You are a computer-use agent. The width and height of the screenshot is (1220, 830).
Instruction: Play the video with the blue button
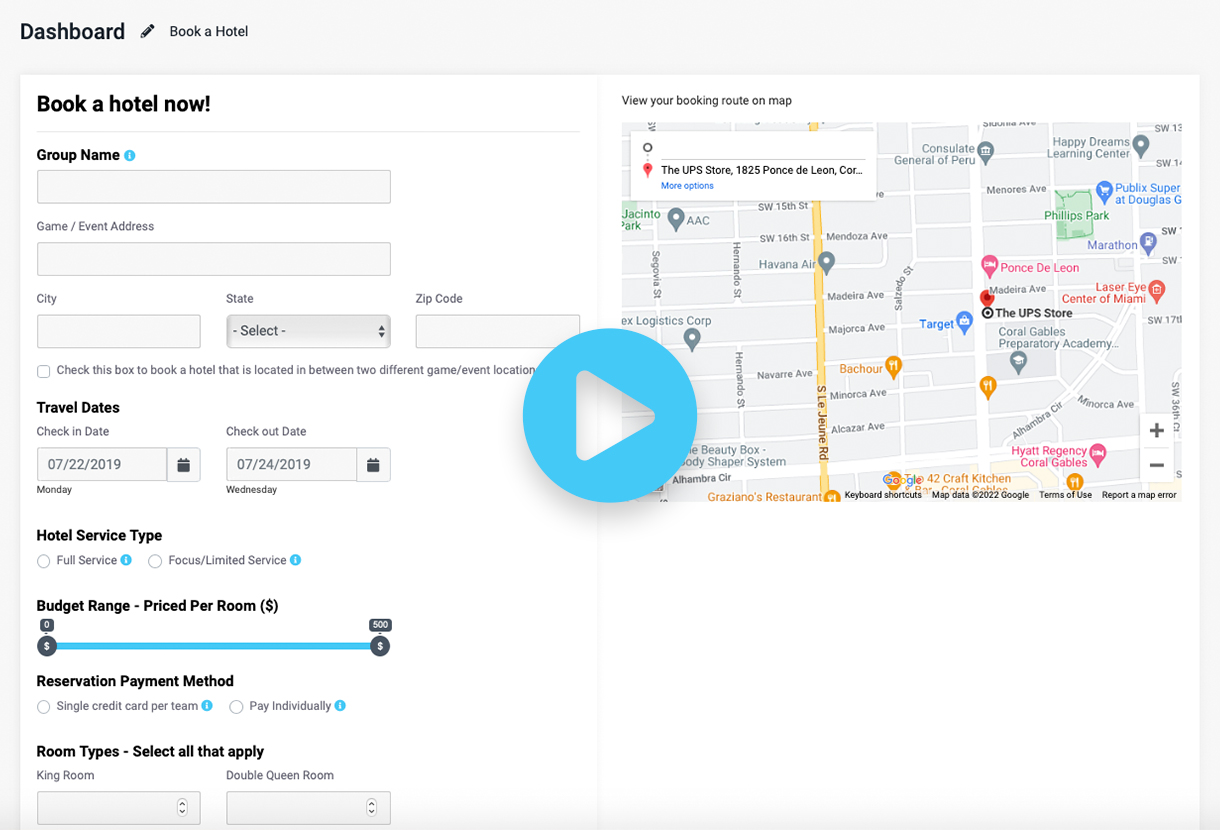609,416
